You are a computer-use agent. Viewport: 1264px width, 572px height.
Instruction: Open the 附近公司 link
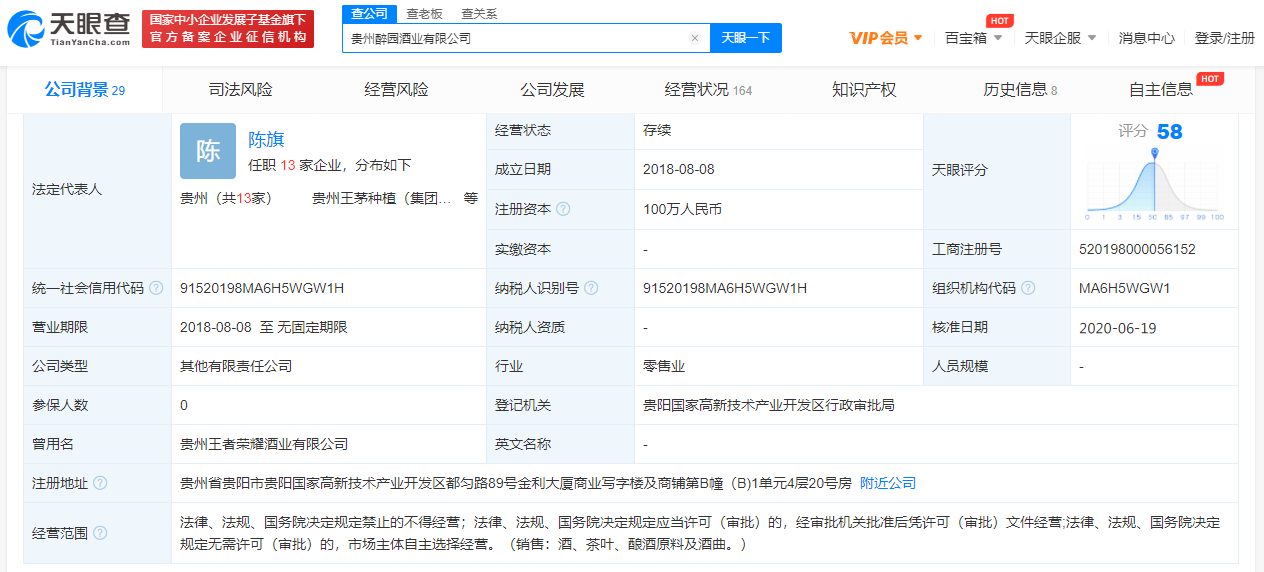pos(887,483)
